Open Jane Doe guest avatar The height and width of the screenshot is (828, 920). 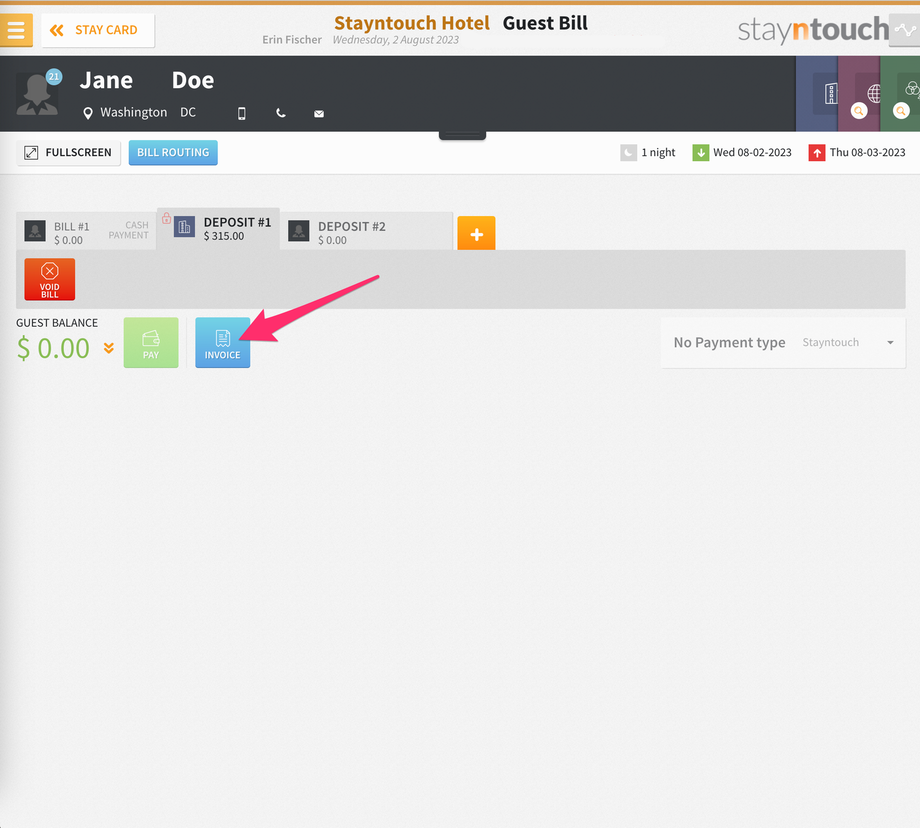(x=37, y=93)
